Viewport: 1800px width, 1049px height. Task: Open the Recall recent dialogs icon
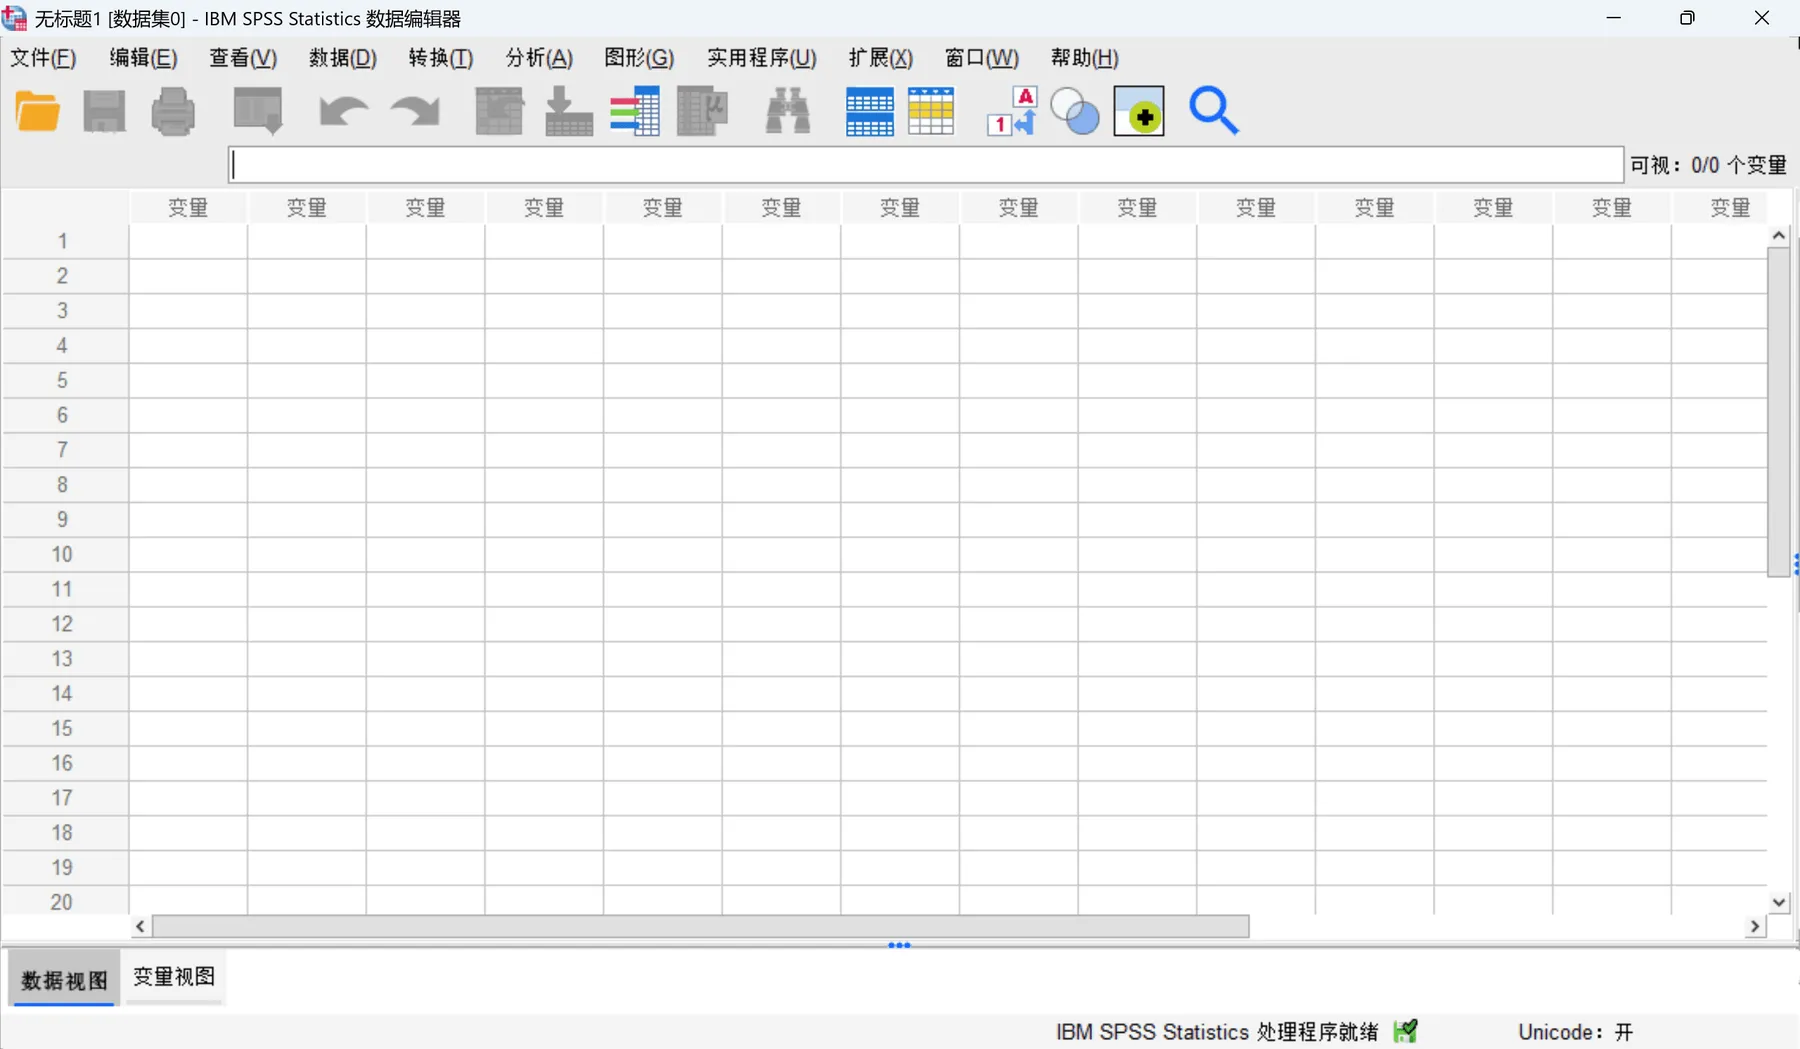(258, 111)
